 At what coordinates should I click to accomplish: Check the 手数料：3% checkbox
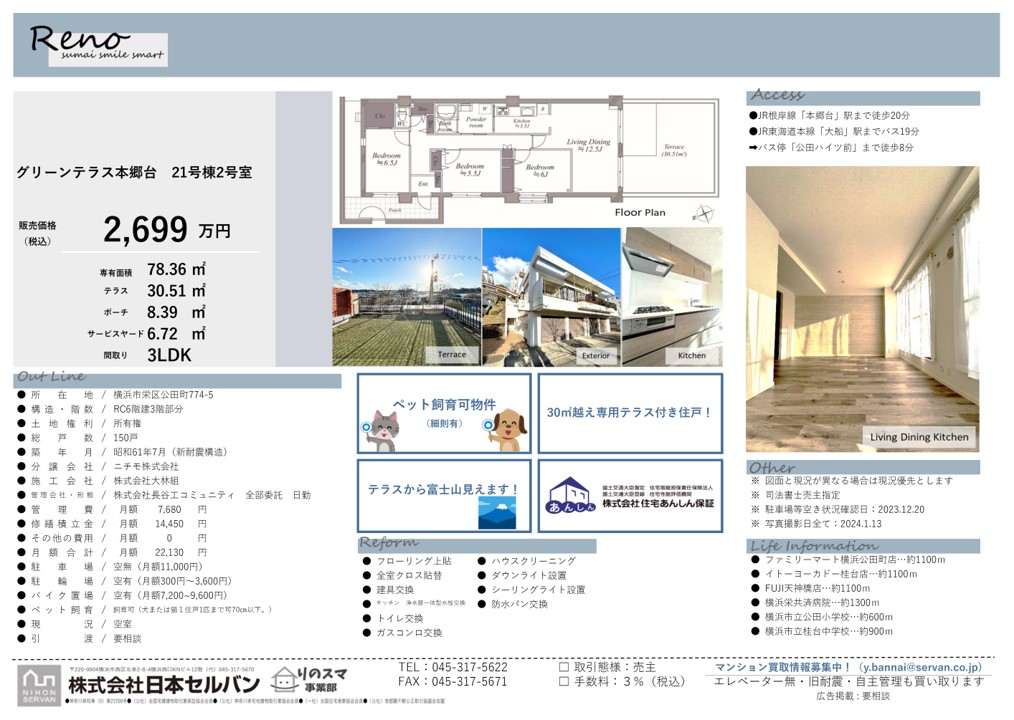click(x=564, y=682)
